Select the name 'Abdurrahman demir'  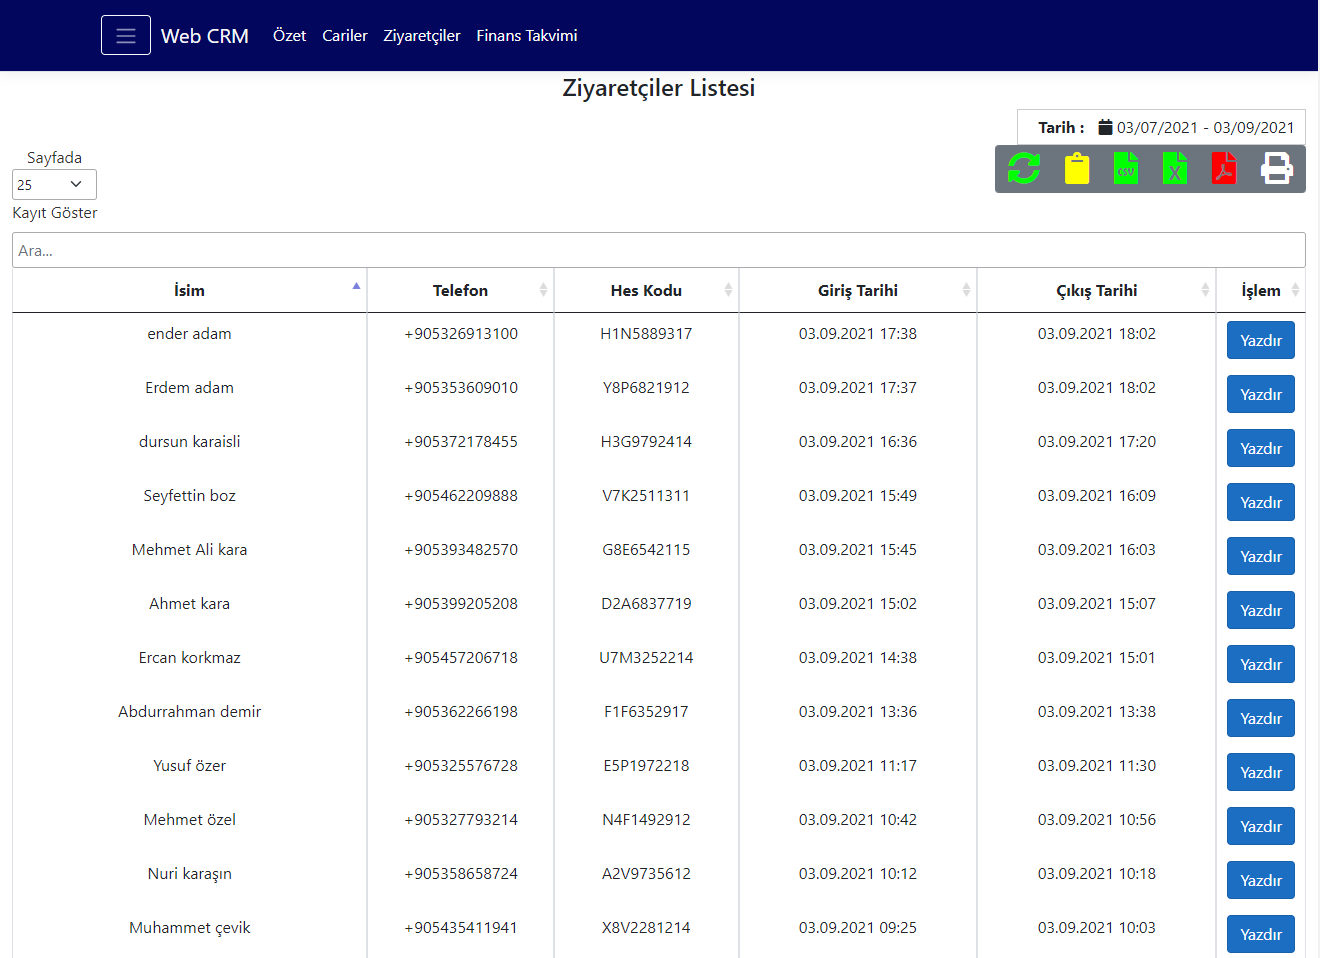coord(189,711)
